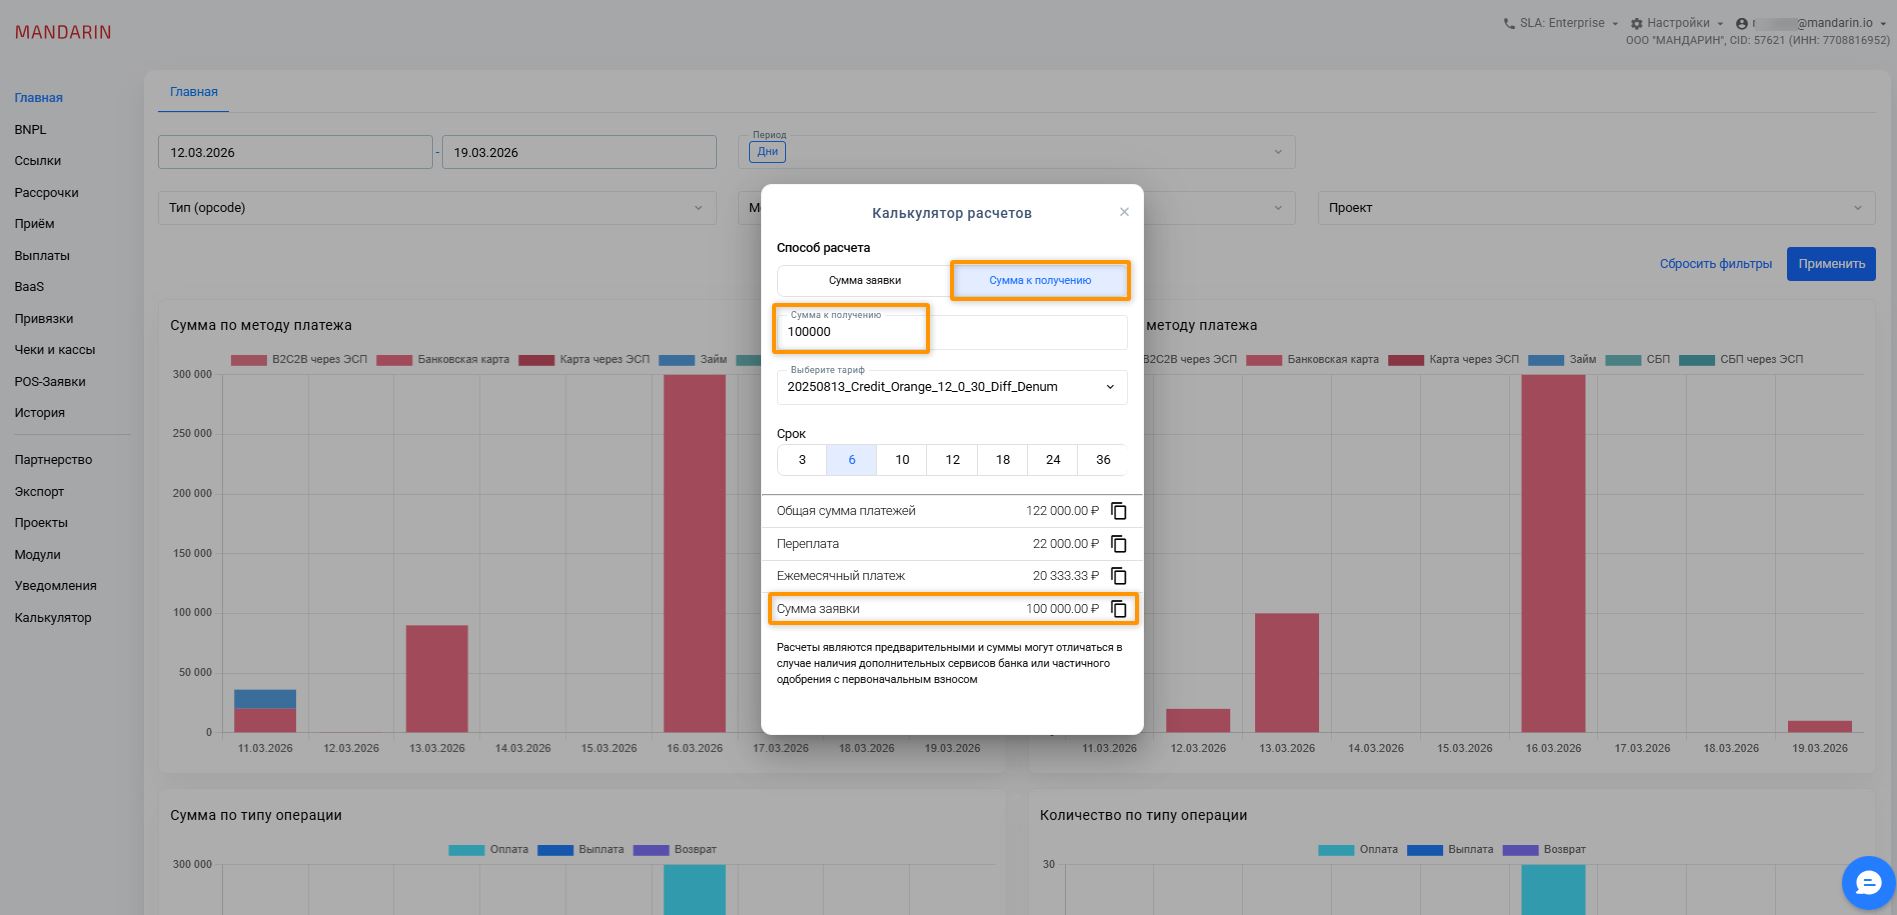Select the 36 month term
This screenshot has width=1897, height=915.
1102,460
